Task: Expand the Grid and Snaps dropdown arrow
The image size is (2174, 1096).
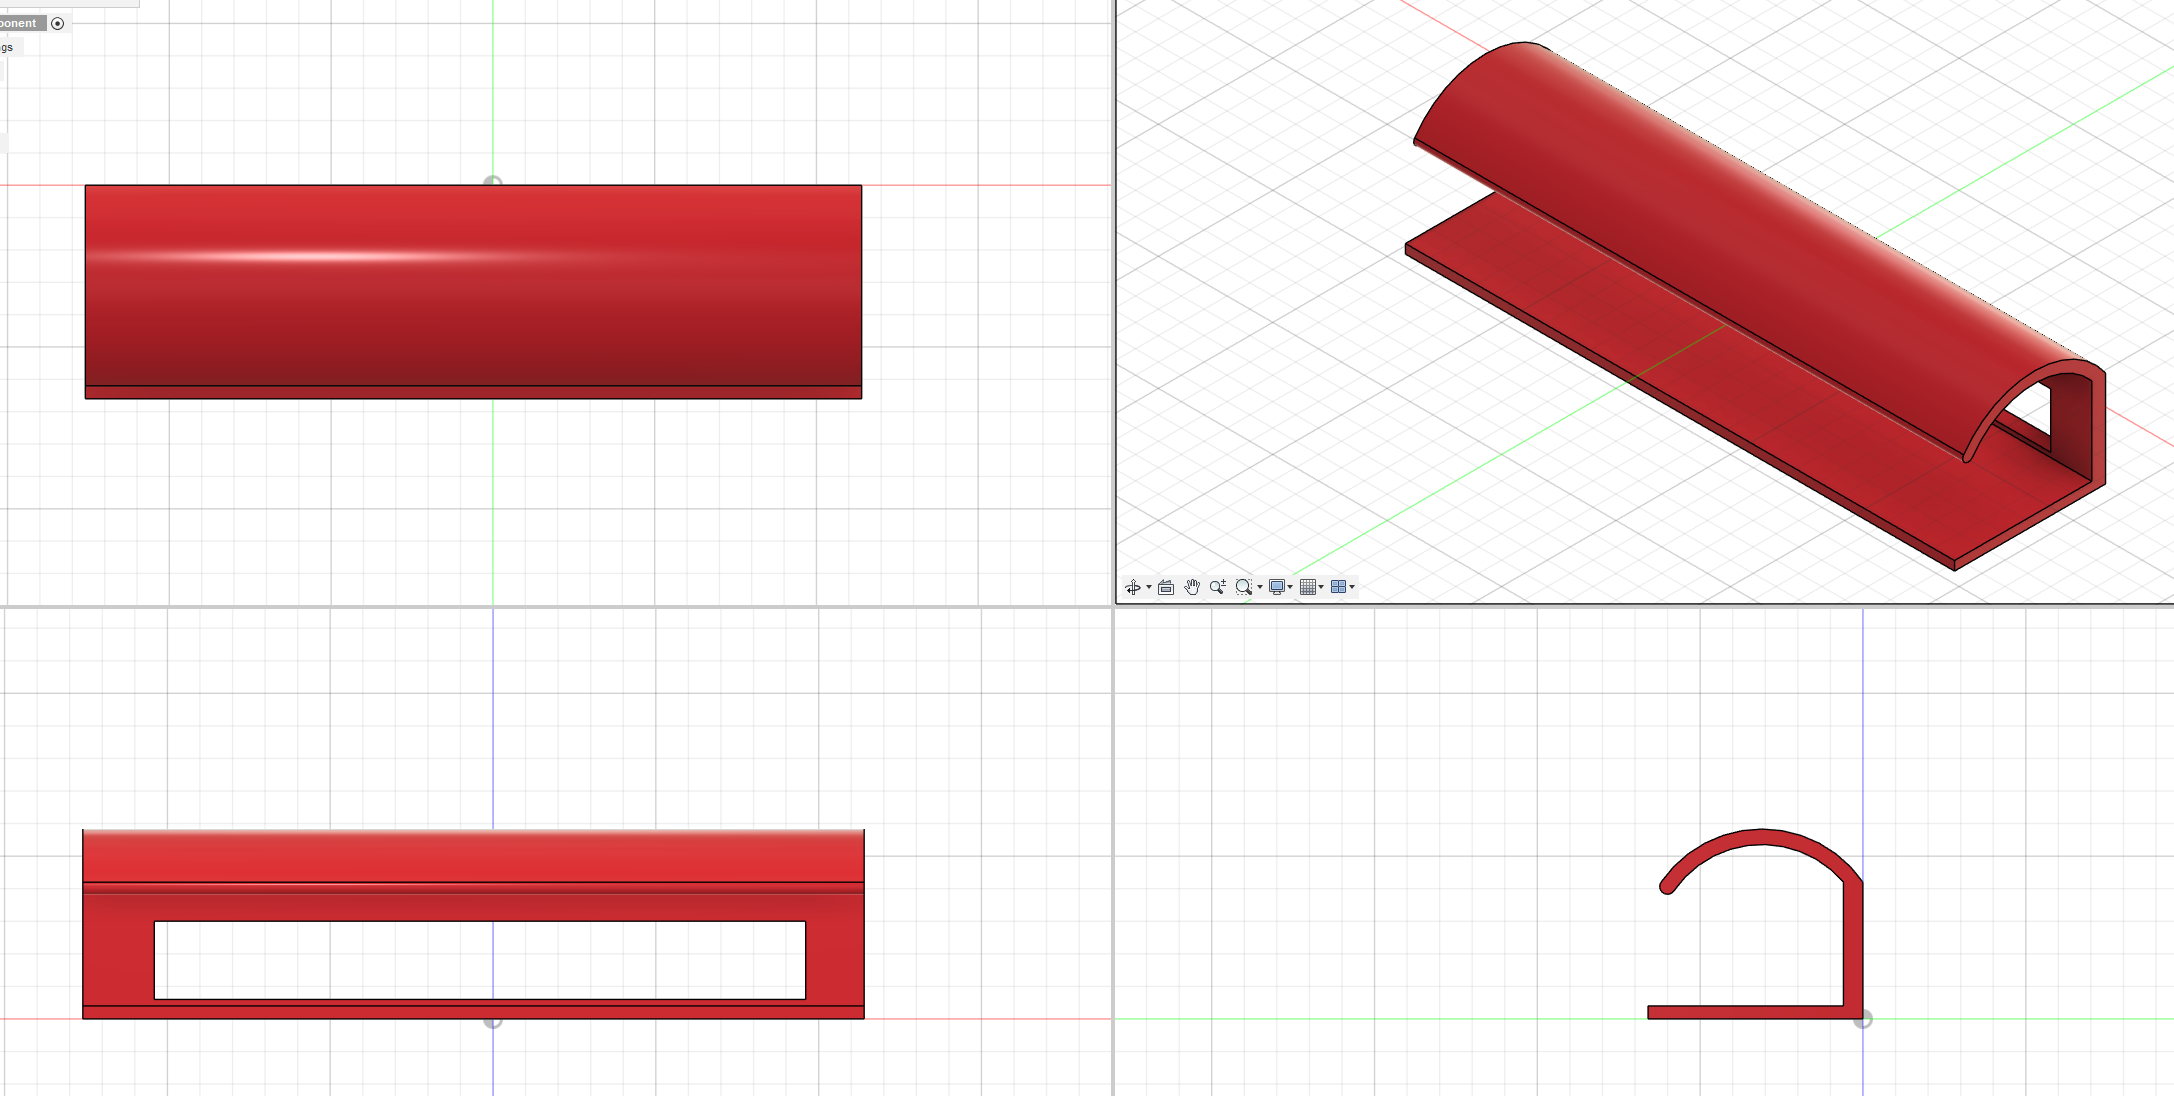Action: tap(1321, 587)
